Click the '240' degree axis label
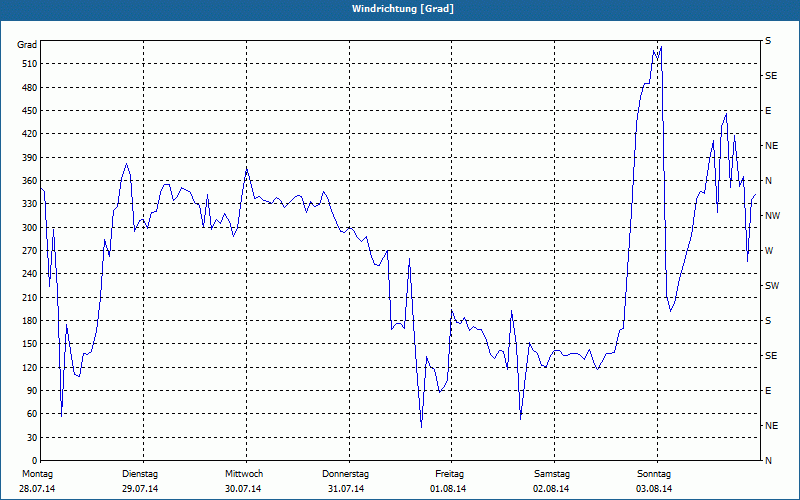Image resolution: width=800 pixels, height=500 pixels. point(30,274)
